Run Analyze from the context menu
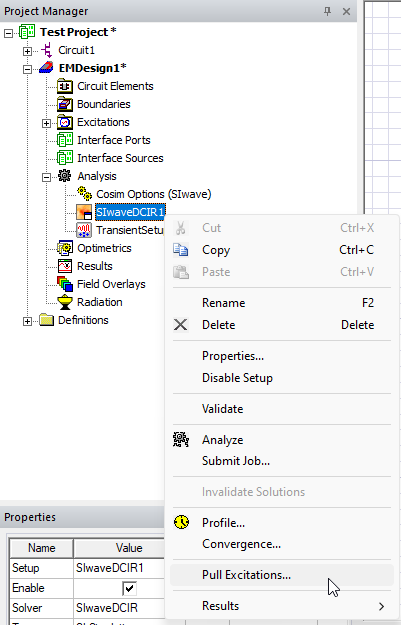401x625 pixels. (x=282, y=440)
